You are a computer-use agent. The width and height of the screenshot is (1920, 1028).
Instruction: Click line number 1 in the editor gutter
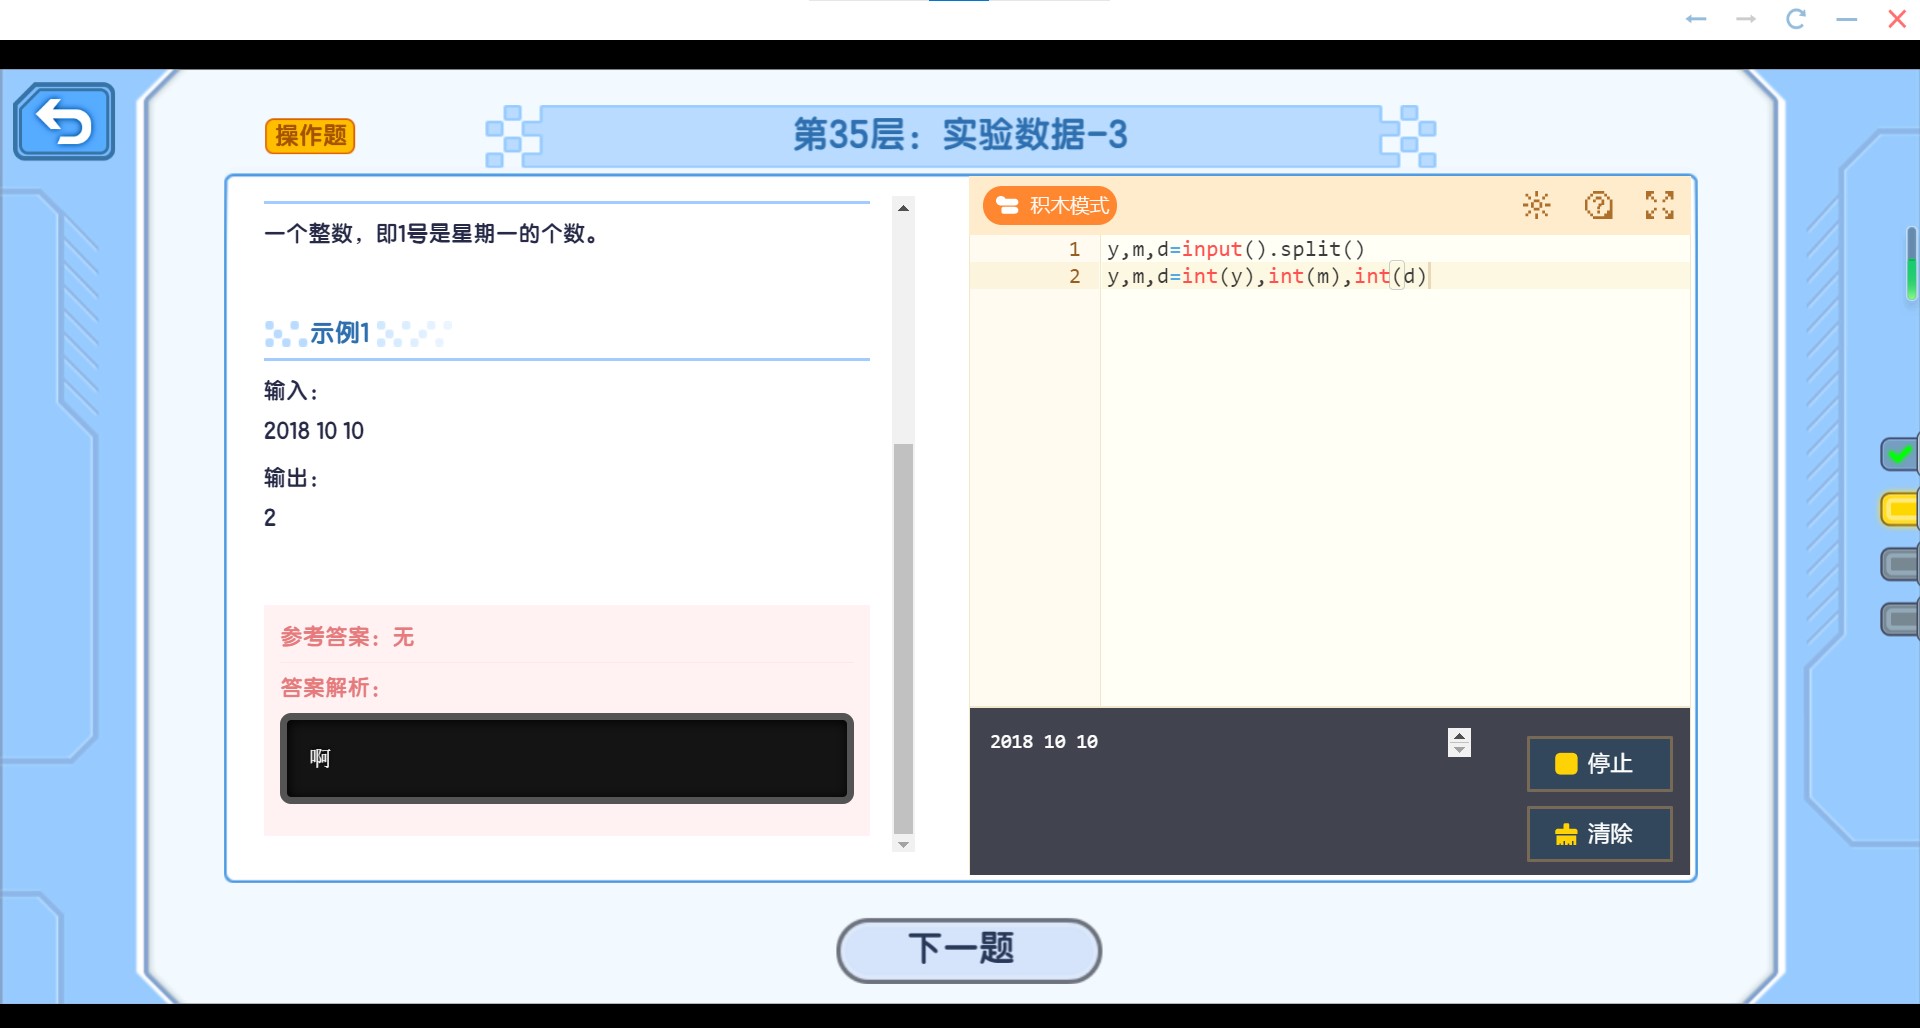coord(1075,249)
